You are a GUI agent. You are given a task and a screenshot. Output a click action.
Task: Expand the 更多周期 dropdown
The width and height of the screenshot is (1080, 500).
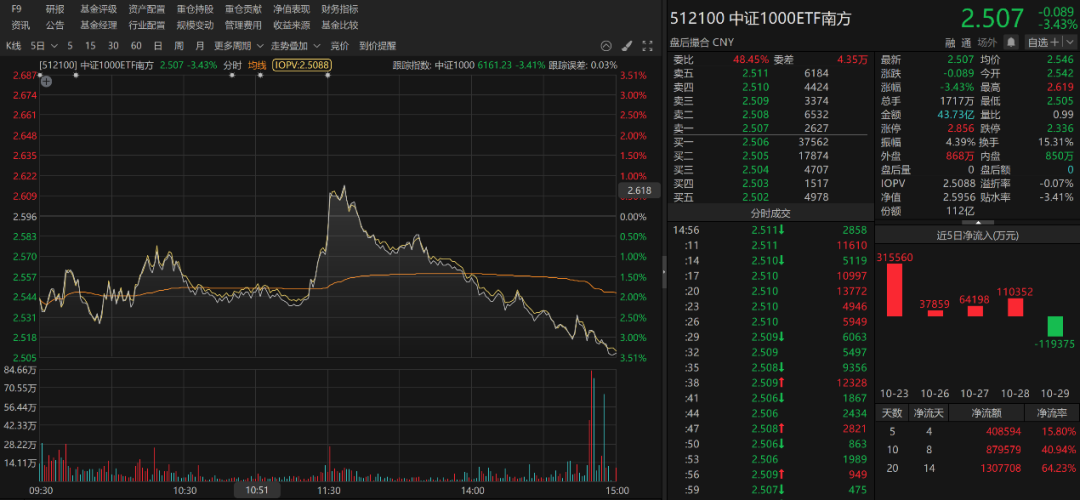point(238,46)
